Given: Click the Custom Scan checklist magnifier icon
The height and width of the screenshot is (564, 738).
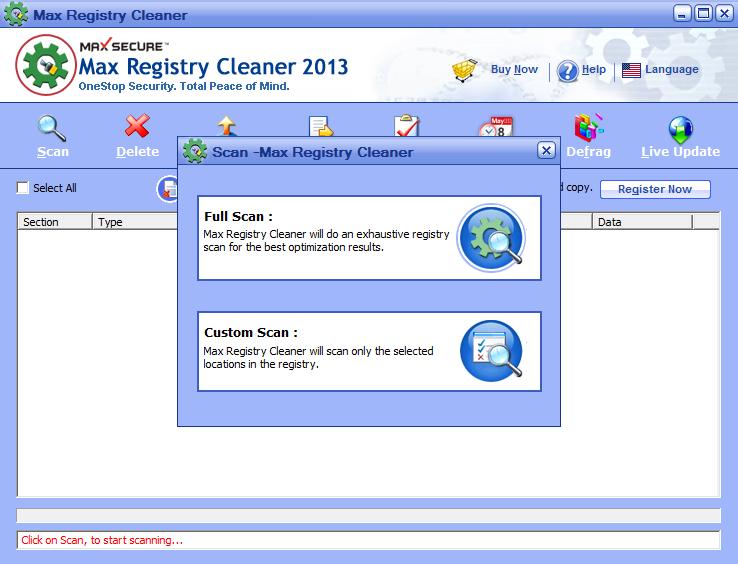Looking at the screenshot, I should click(x=492, y=351).
